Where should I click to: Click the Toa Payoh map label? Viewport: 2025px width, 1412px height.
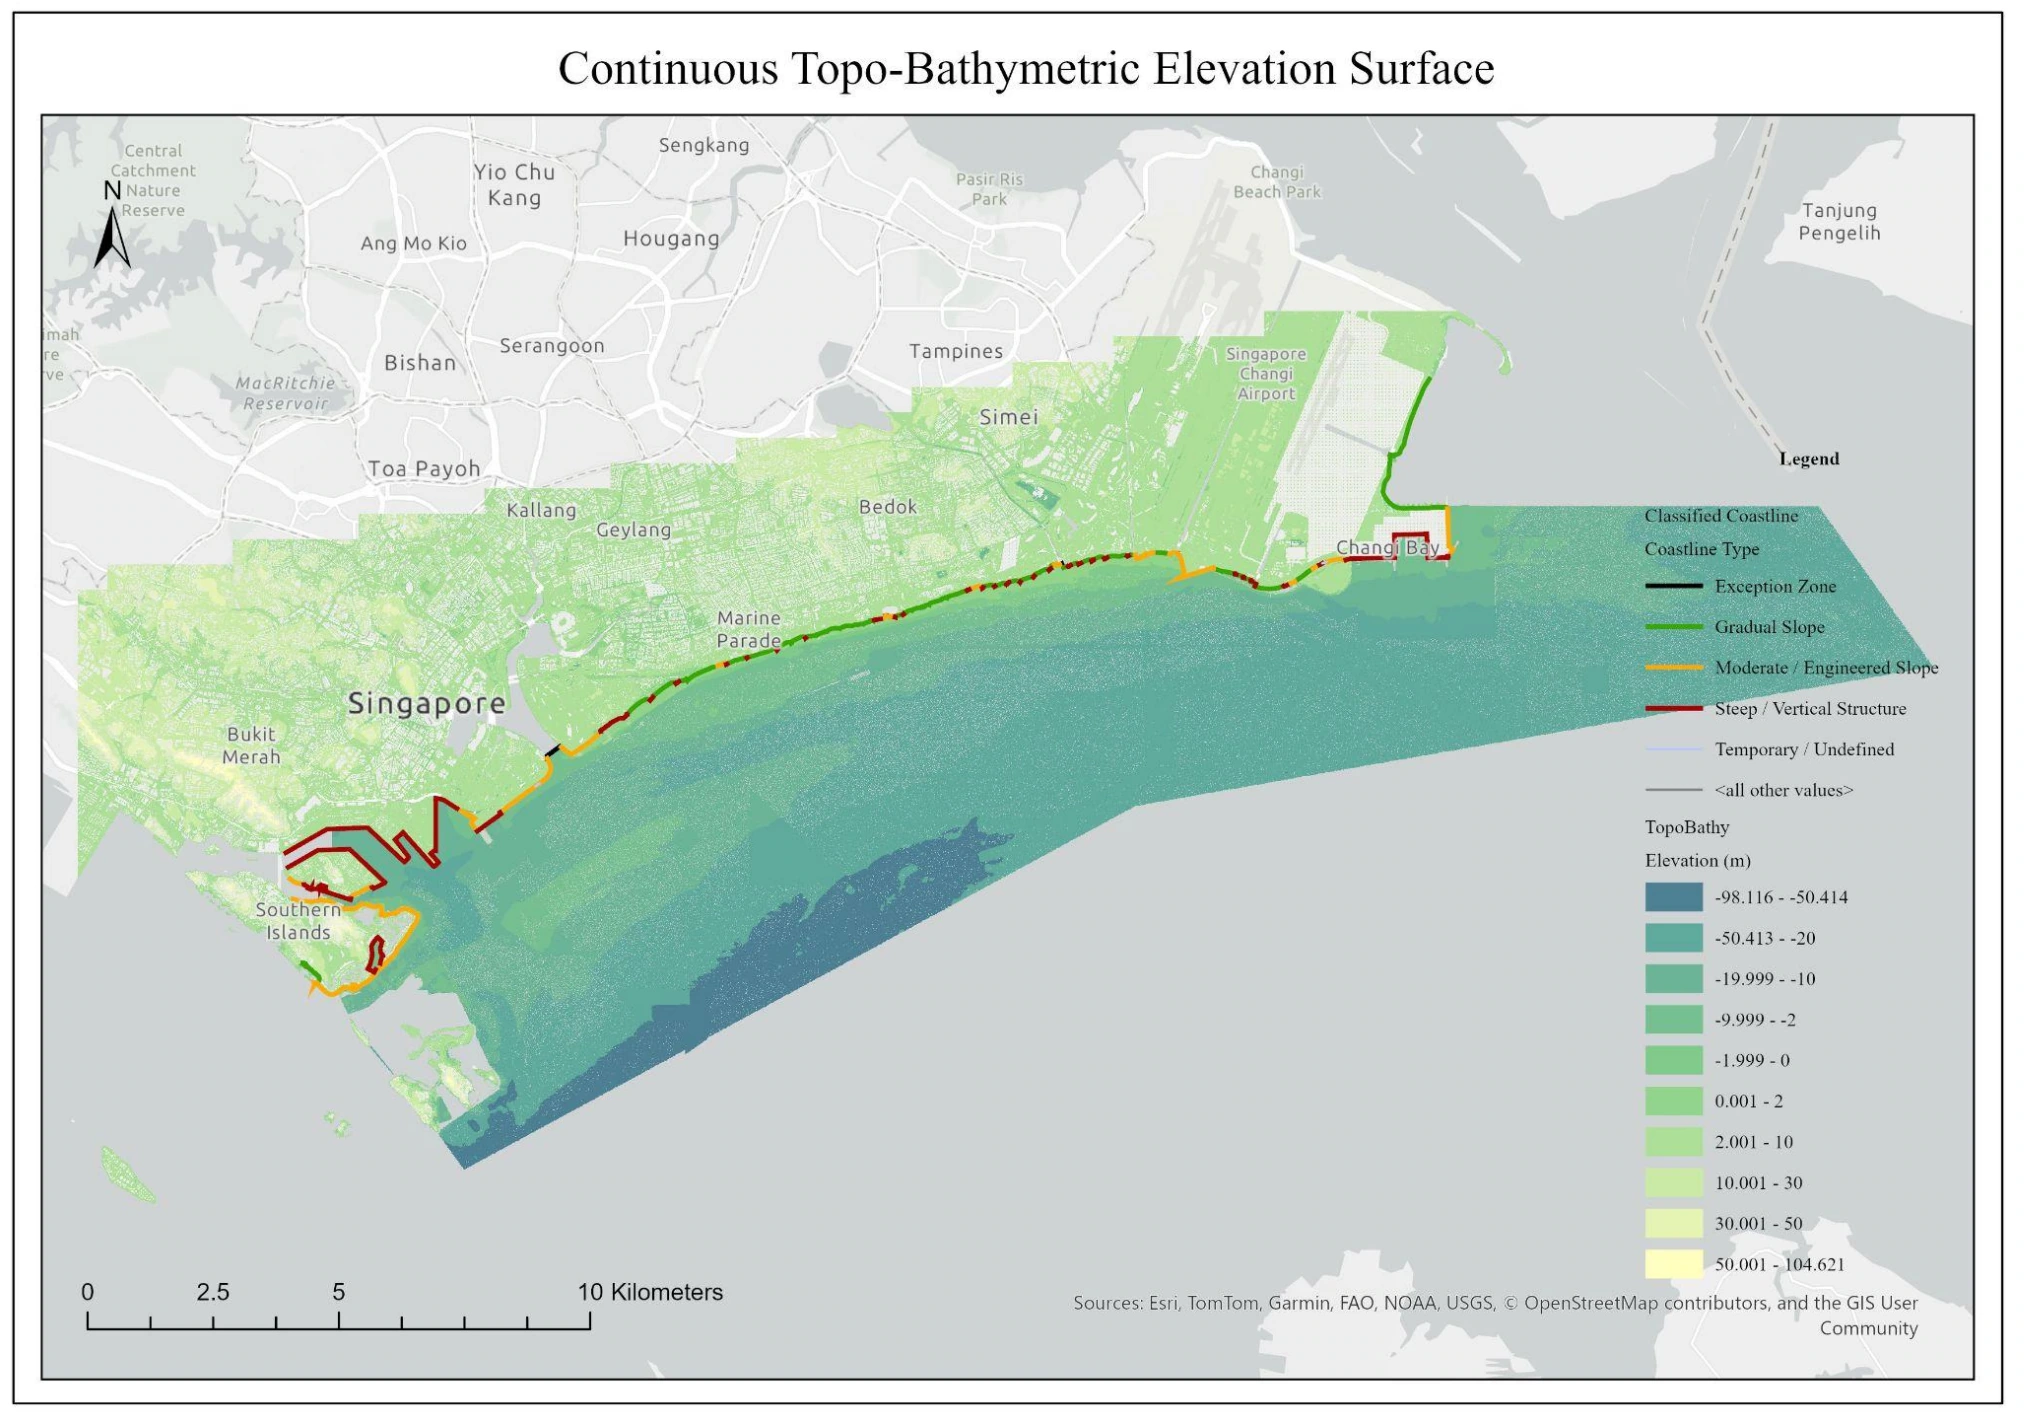[x=424, y=469]
